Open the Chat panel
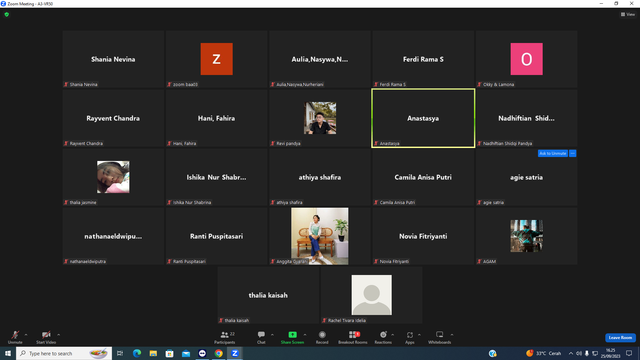This screenshot has width=640, height=360. 261,337
